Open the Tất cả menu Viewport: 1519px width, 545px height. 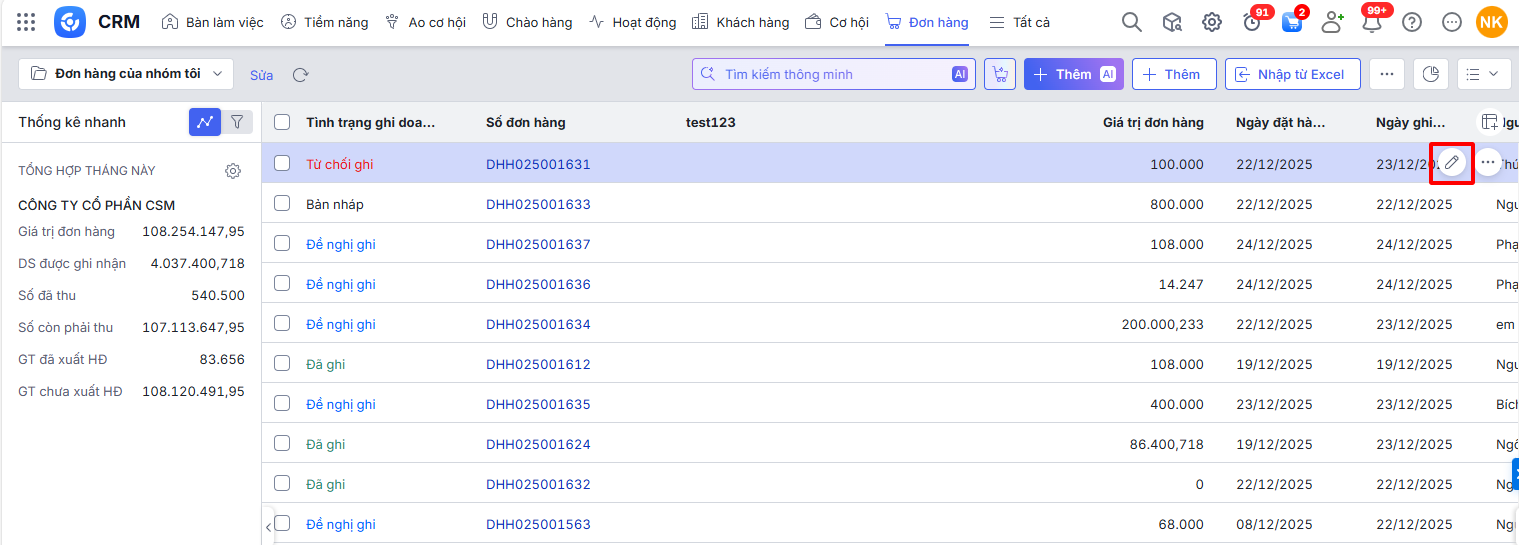pos(1019,22)
